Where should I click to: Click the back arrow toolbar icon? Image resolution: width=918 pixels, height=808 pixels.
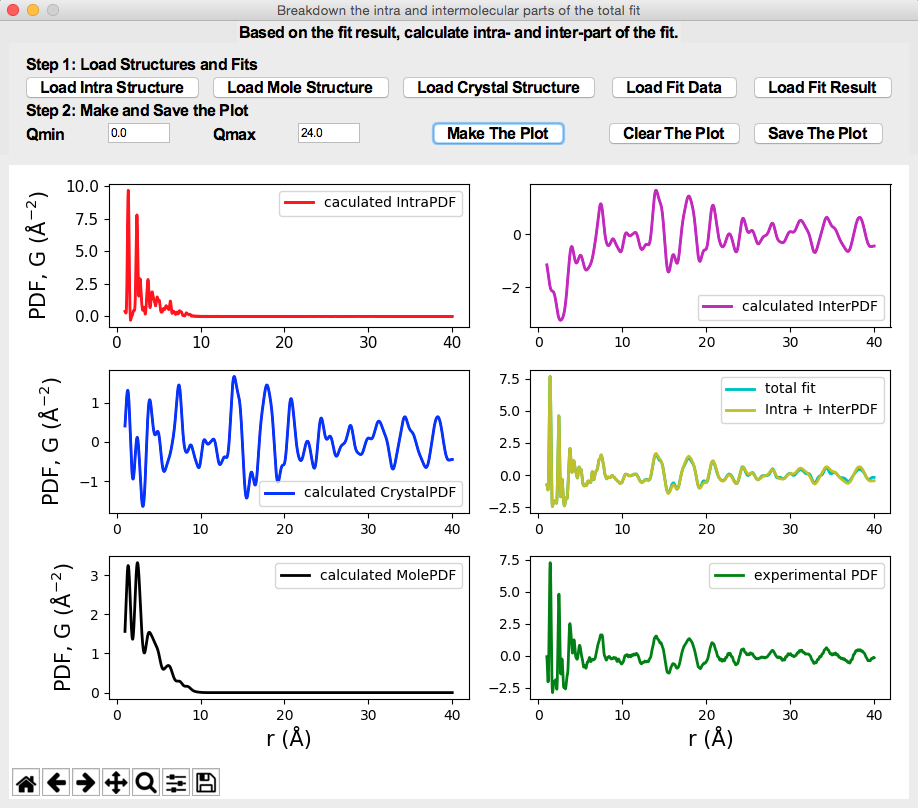[x=56, y=783]
